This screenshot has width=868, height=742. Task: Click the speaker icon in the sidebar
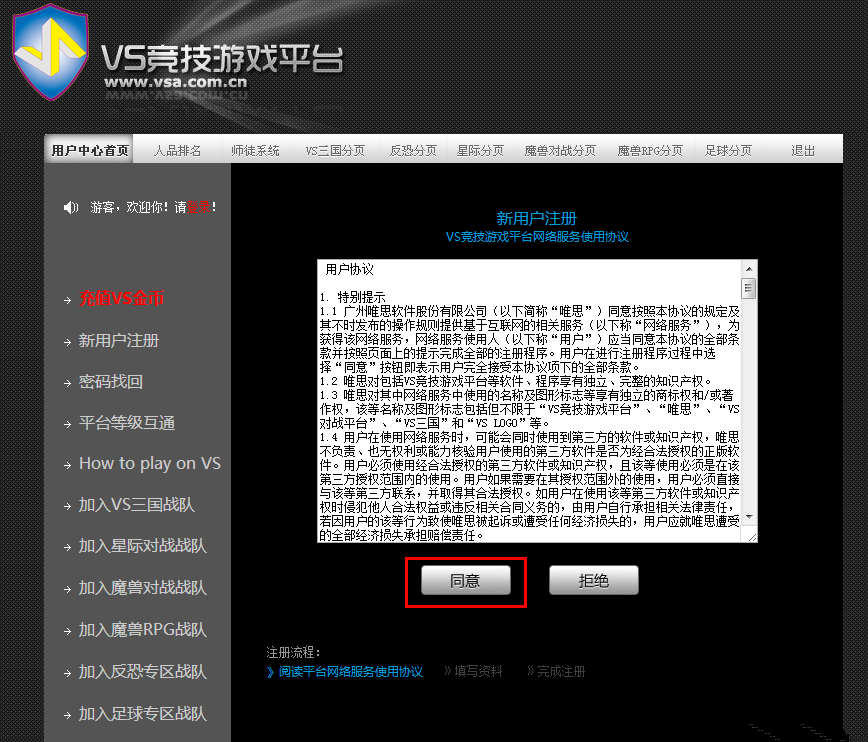coord(69,206)
